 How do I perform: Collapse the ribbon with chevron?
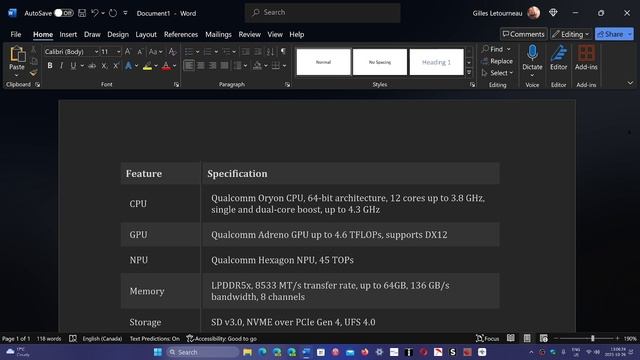point(630,83)
